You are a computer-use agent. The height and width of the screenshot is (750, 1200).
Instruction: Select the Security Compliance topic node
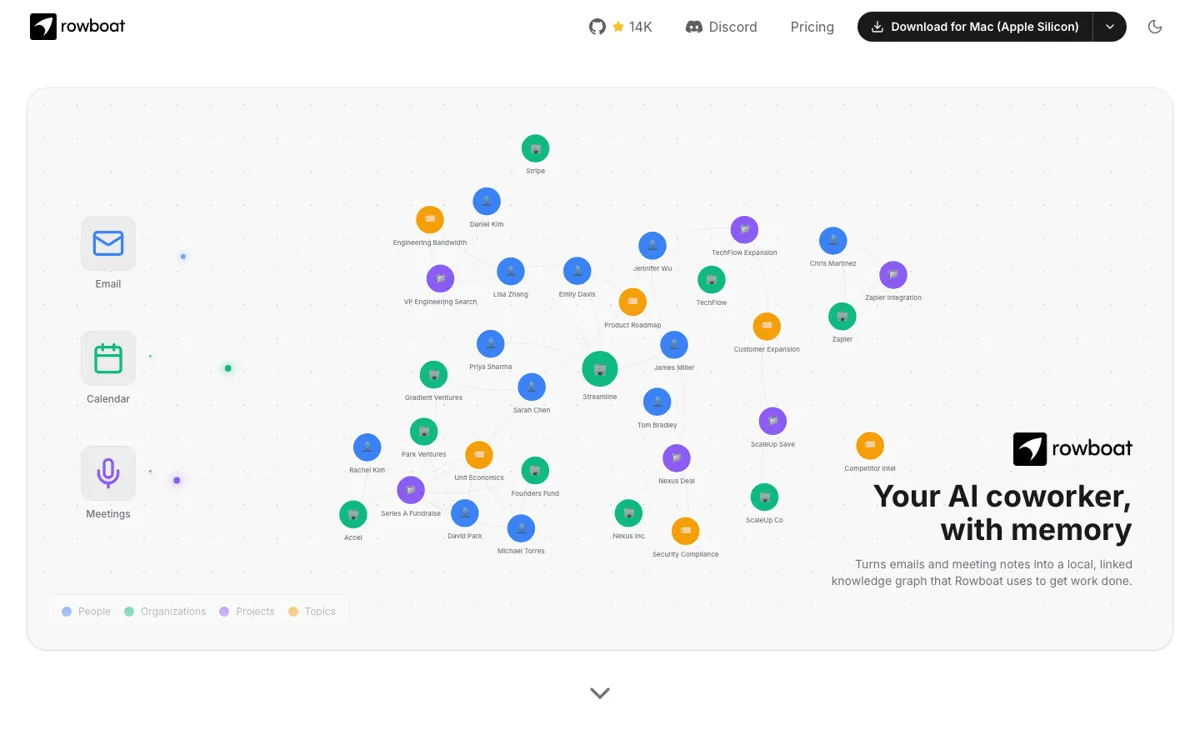[685, 531]
